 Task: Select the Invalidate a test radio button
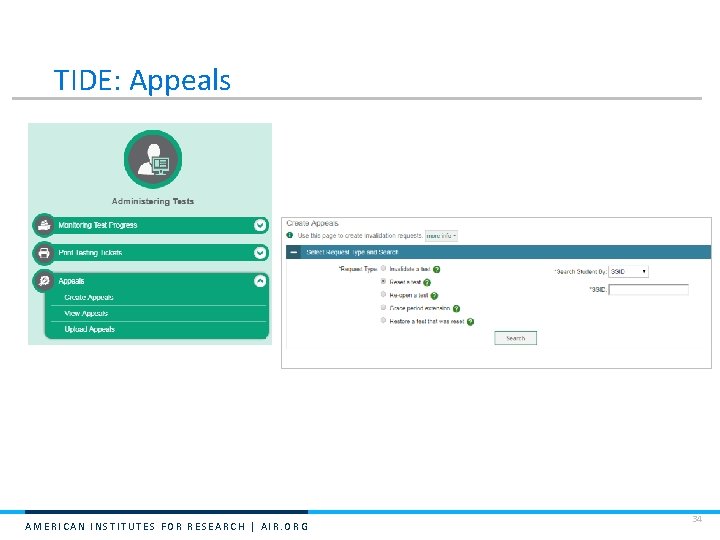coord(383,268)
